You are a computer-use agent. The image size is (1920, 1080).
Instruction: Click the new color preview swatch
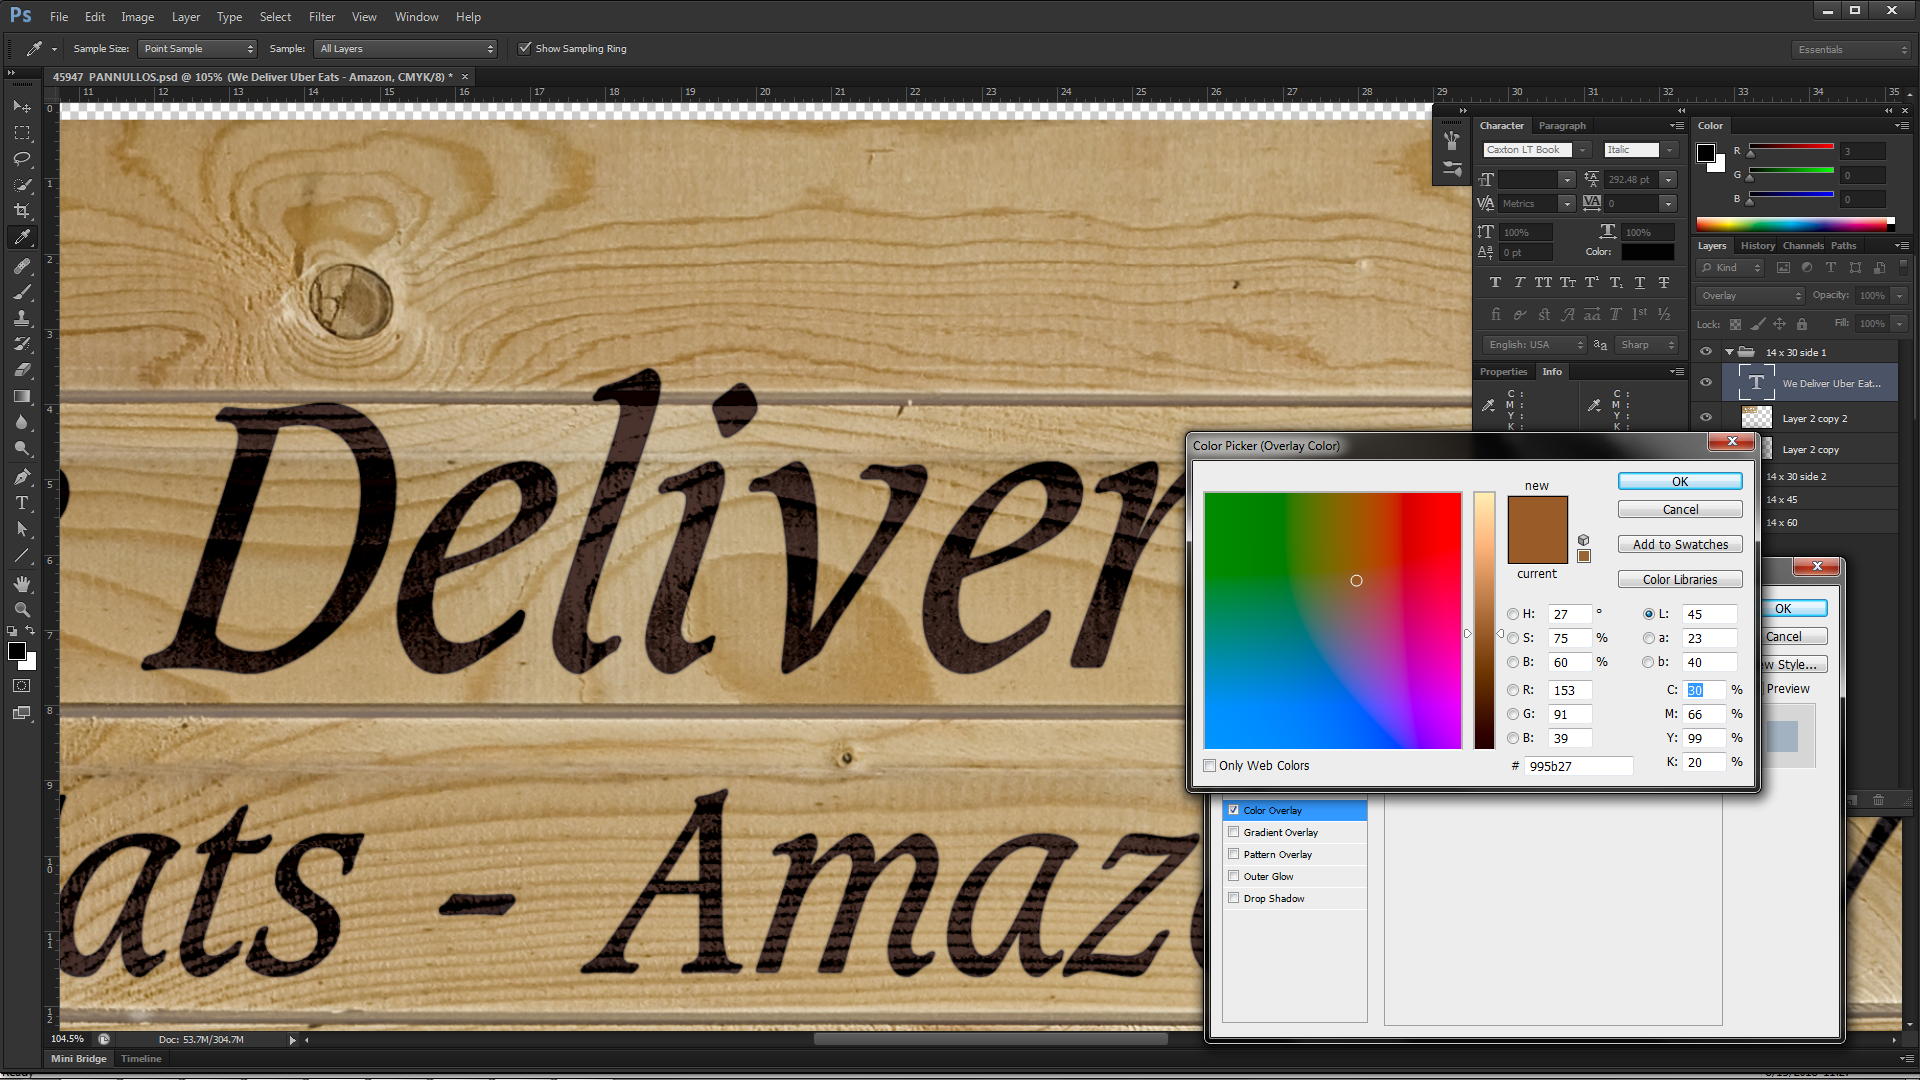[1538, 513]
